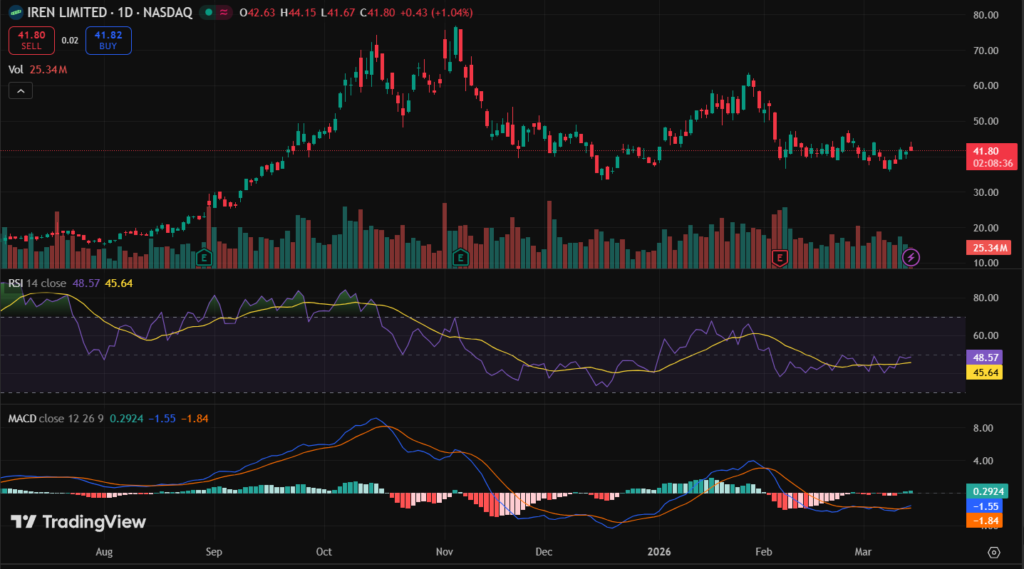Click the green market status dot
Screen dimensions: 1024x569
point(206,13)
